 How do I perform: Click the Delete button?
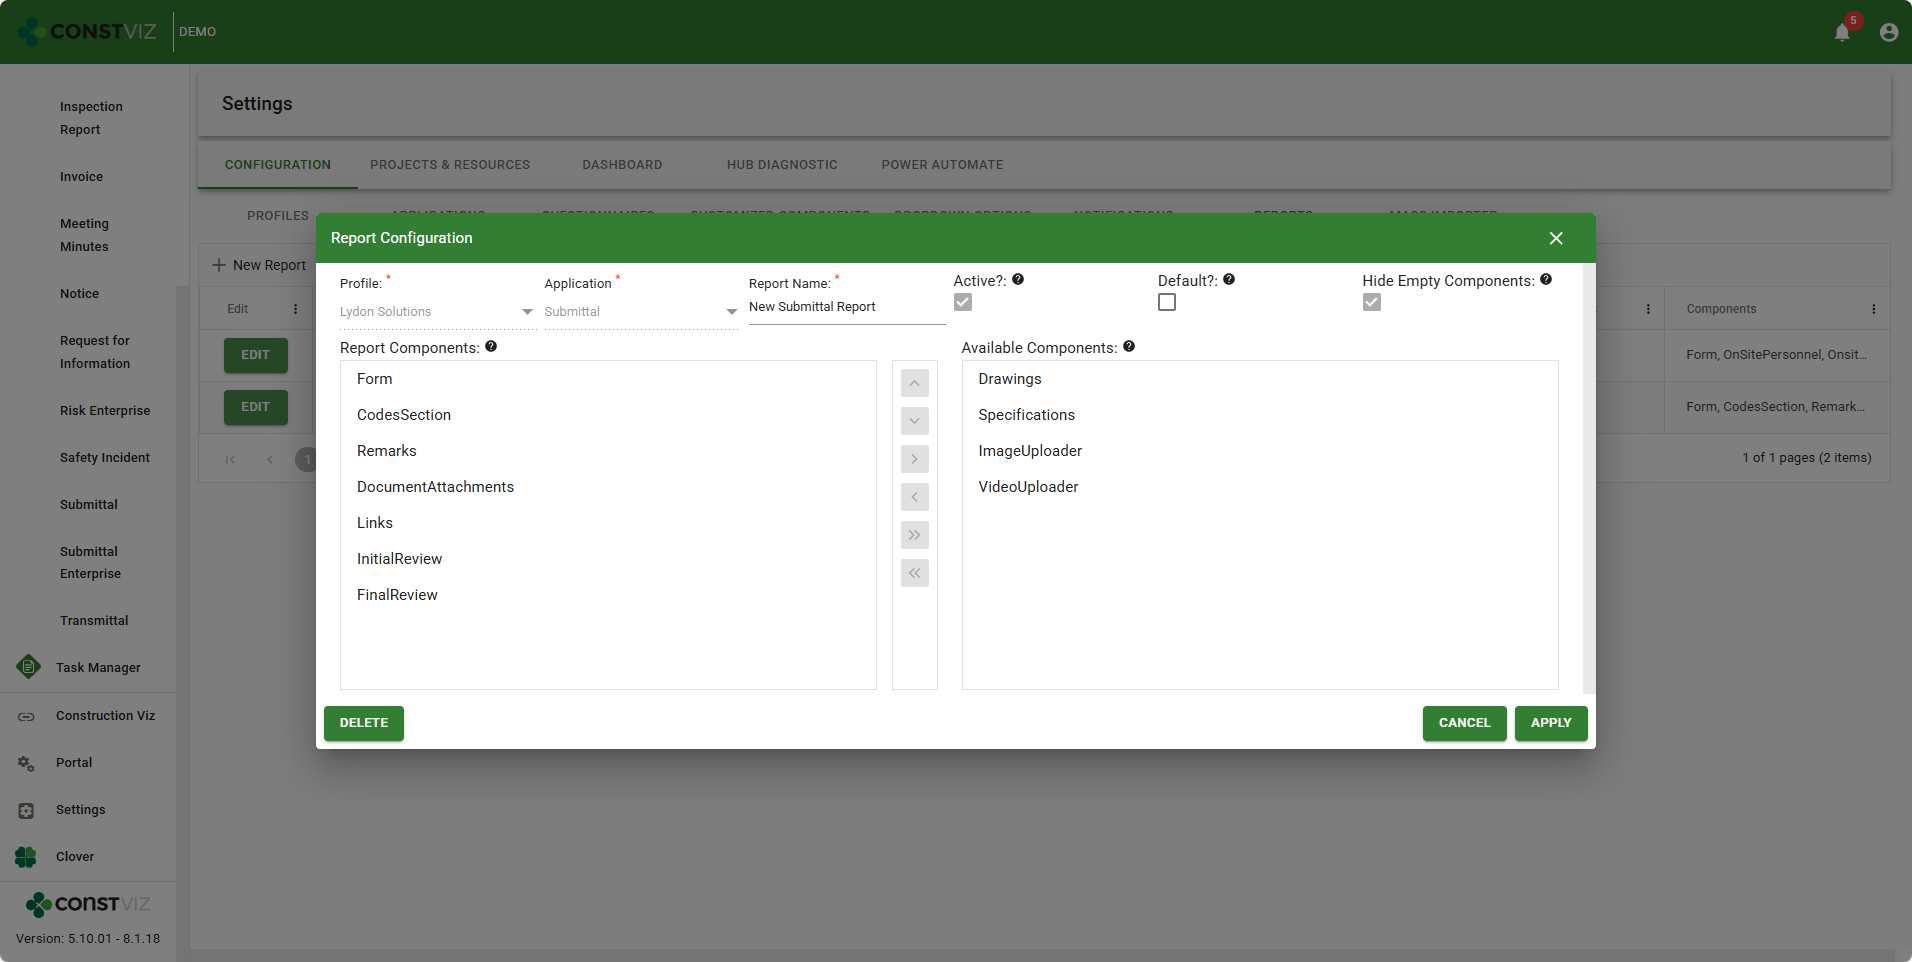coord(364,723)
